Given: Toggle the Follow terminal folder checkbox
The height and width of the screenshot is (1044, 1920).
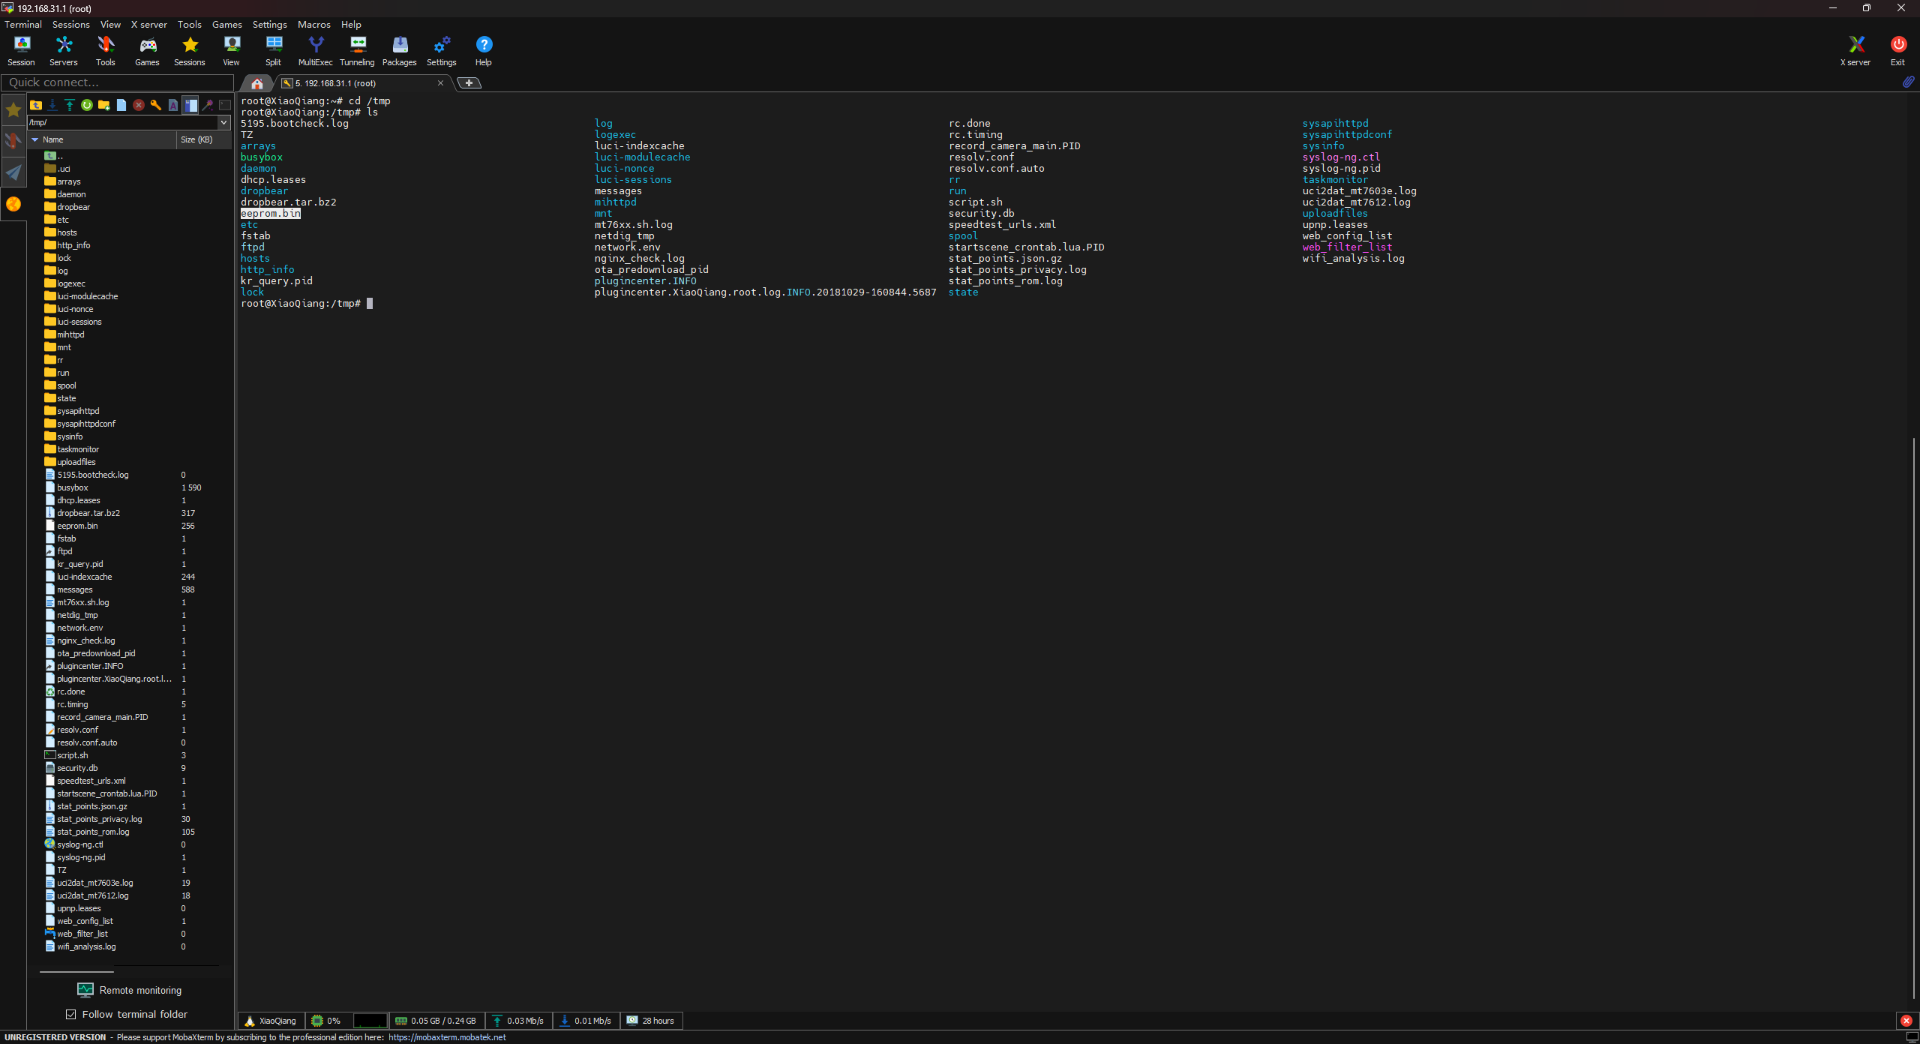Looking at the screenshot, I should tap(71, 1014).
